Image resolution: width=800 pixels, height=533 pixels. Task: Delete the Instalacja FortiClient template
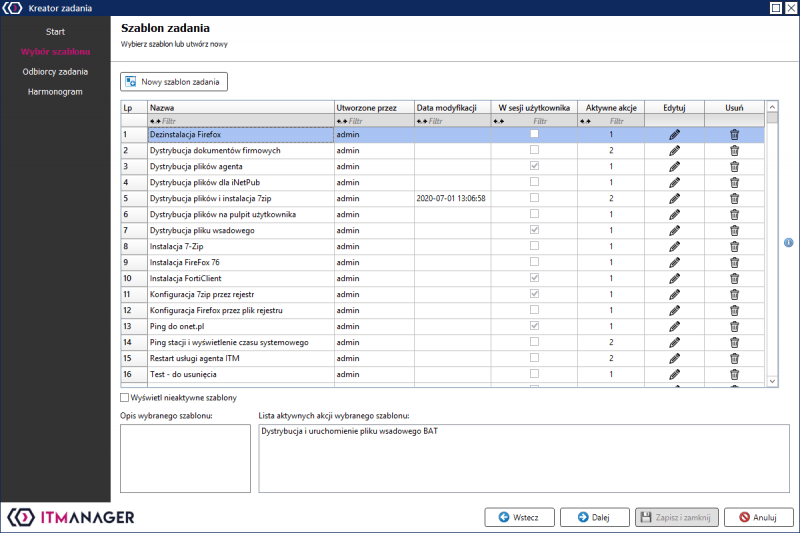734,278
